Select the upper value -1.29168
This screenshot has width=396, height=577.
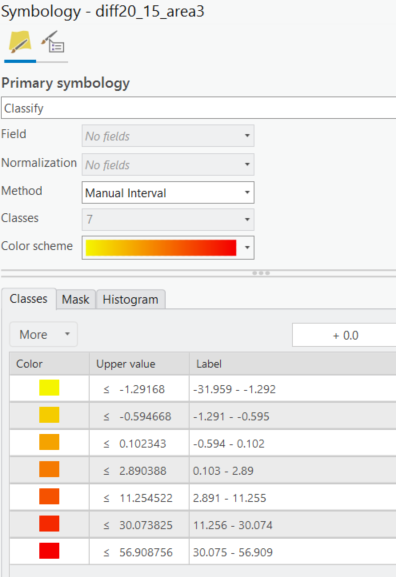(142, 389)
